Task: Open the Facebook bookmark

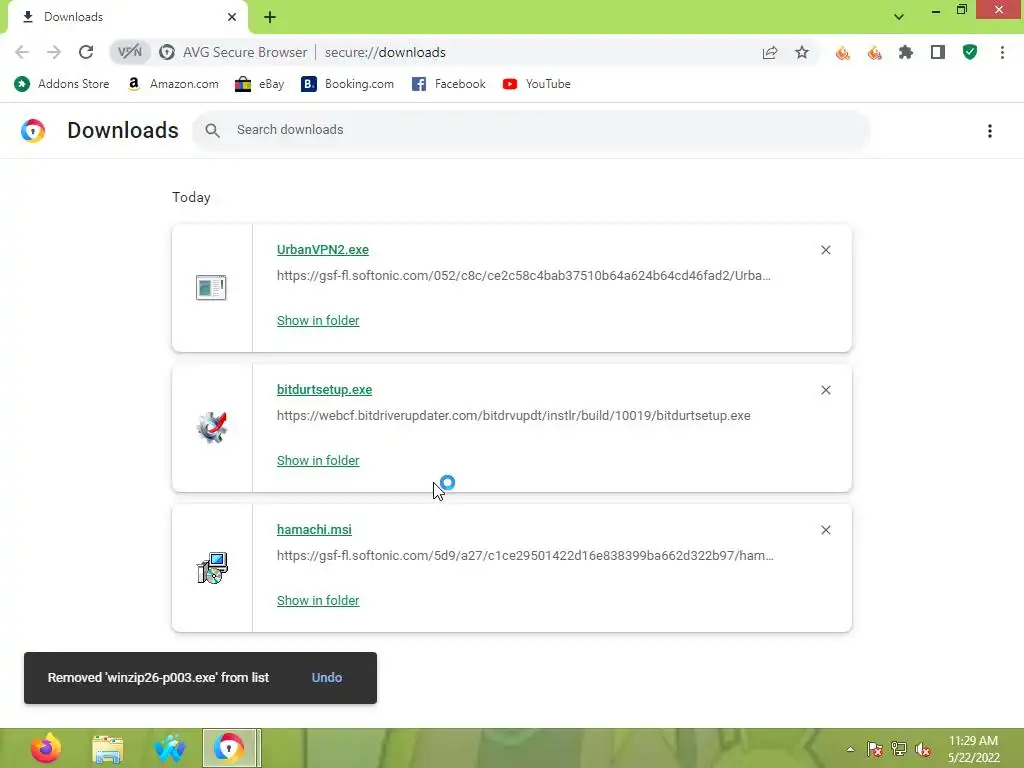Action: pos(449,84)
